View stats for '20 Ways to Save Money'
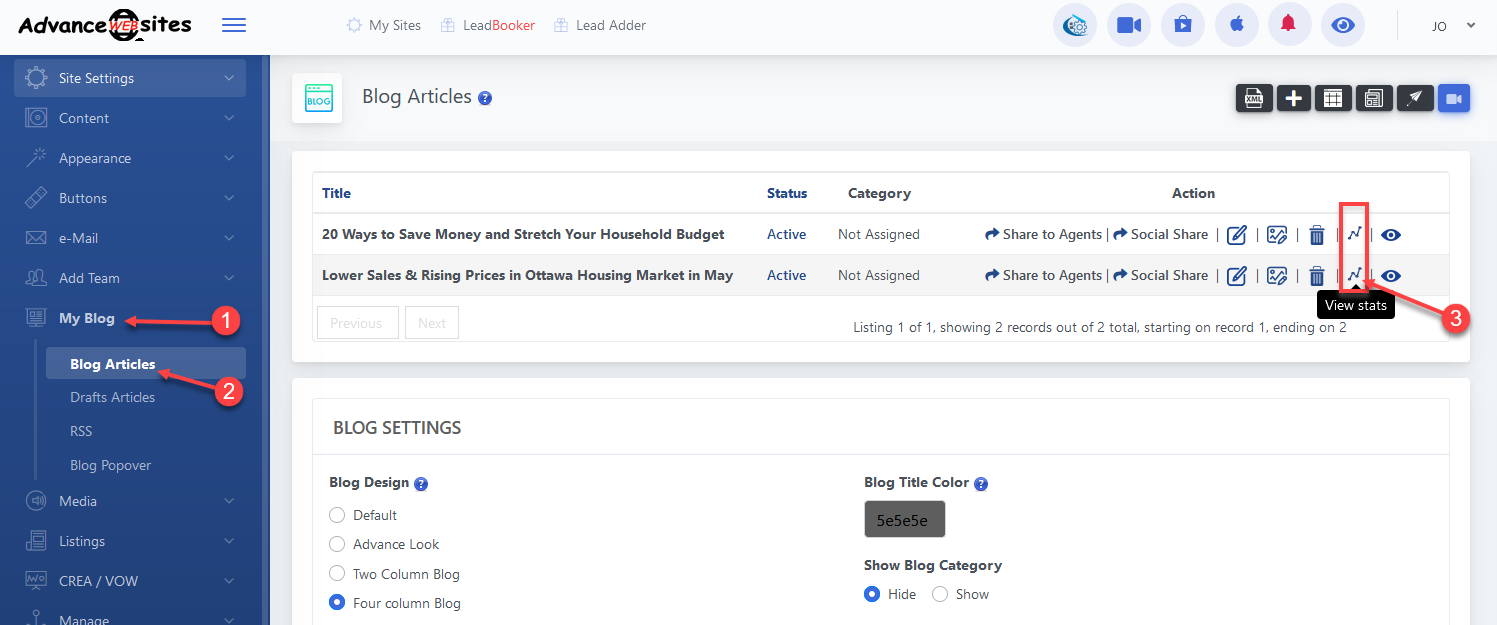 coord(1355,234)
